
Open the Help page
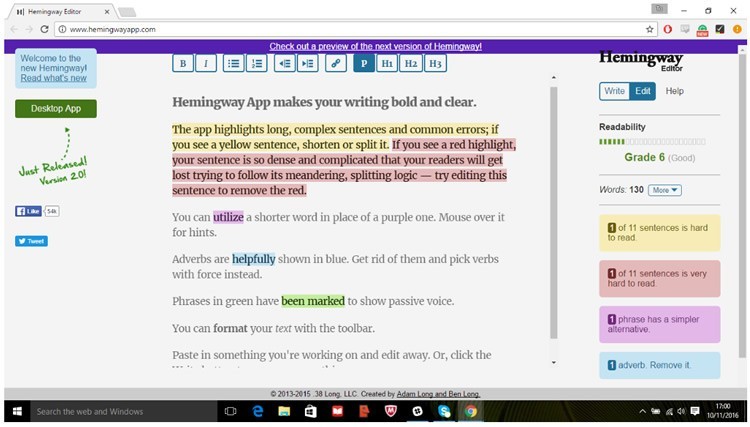tap(674, 91)
